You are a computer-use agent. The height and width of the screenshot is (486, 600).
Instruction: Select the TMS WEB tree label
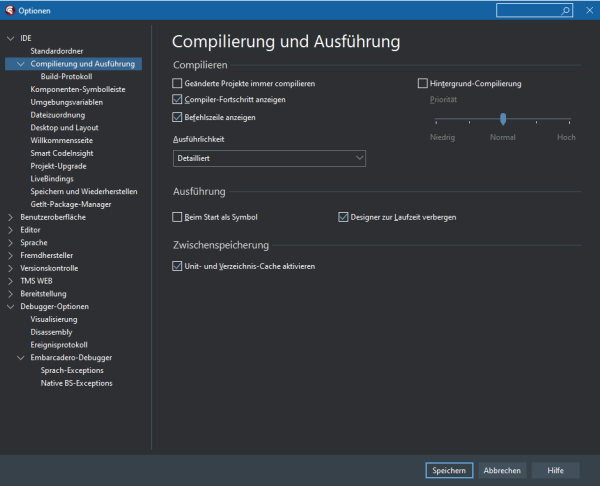[36, 281]
